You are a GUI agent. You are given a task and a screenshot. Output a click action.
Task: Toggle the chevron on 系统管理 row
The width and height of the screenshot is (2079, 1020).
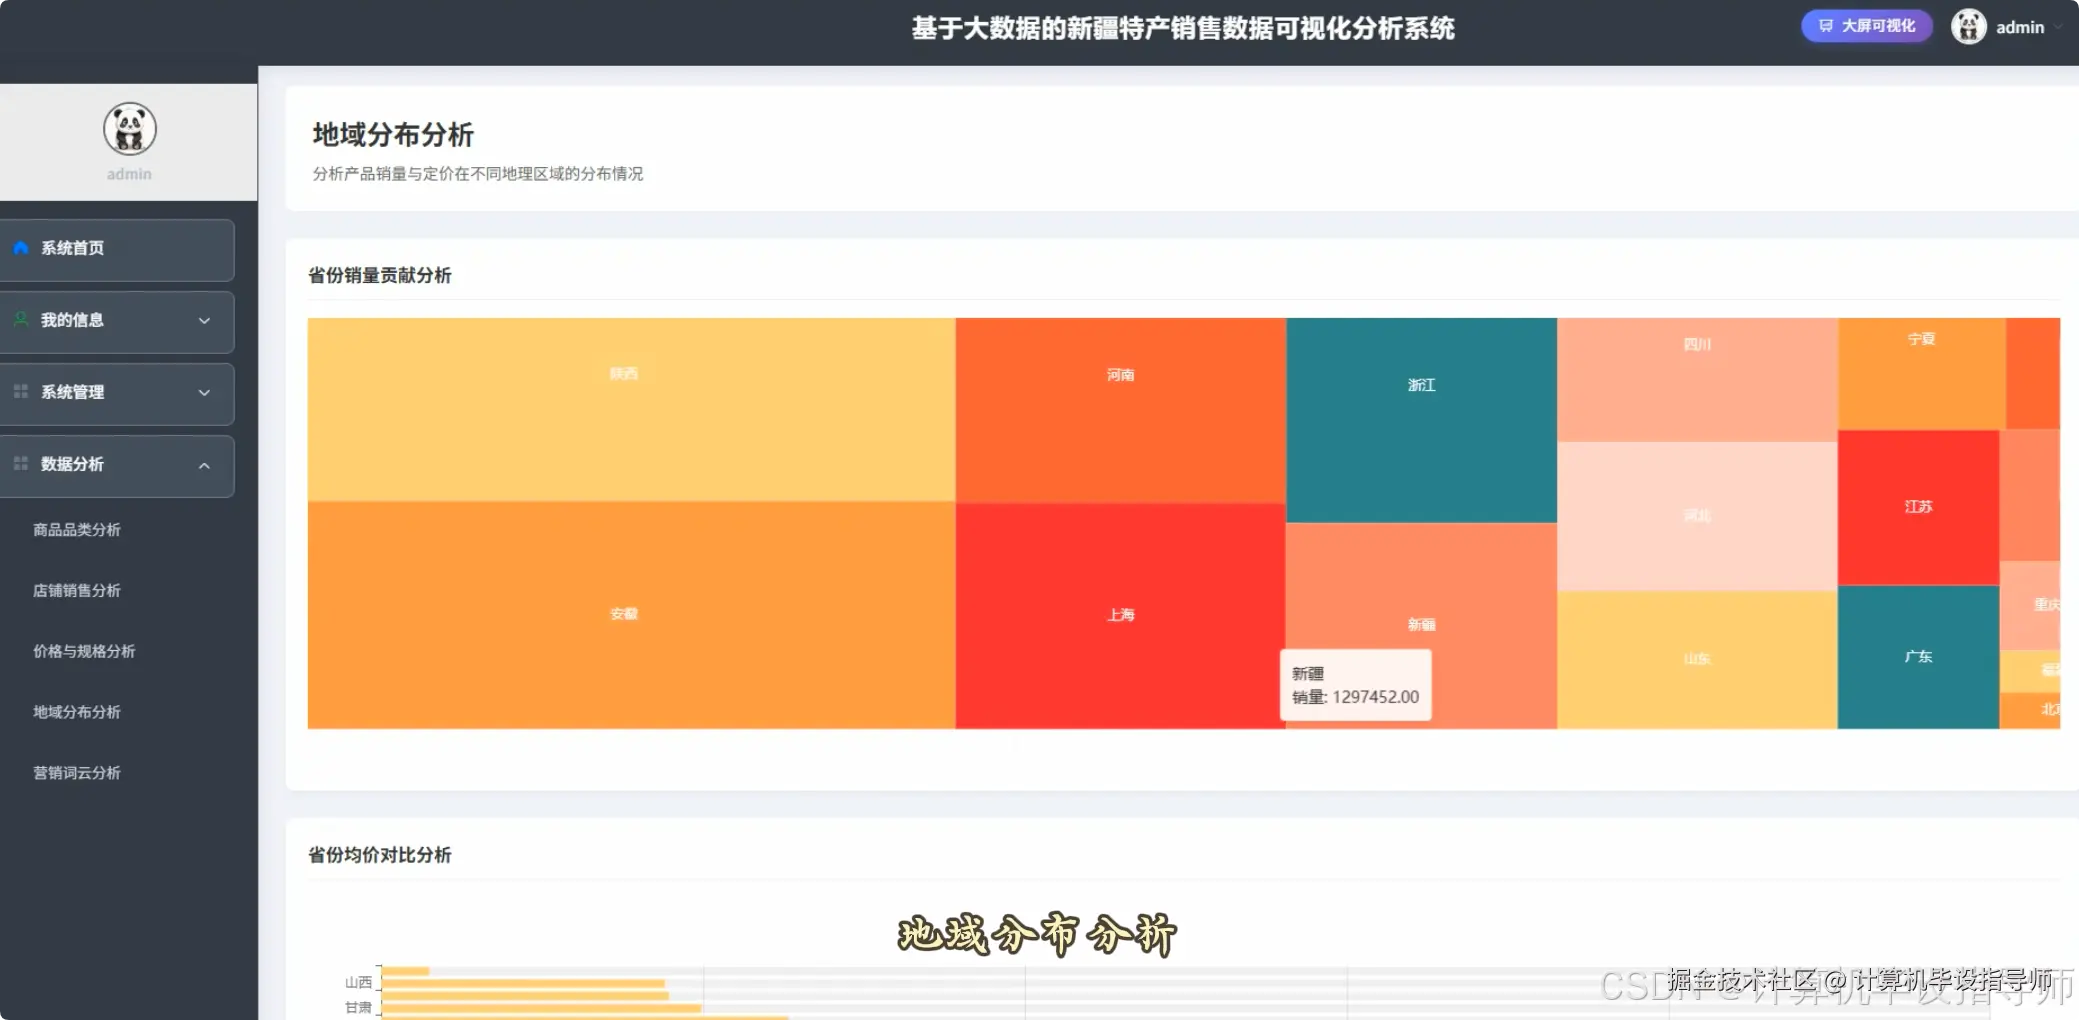204,393
